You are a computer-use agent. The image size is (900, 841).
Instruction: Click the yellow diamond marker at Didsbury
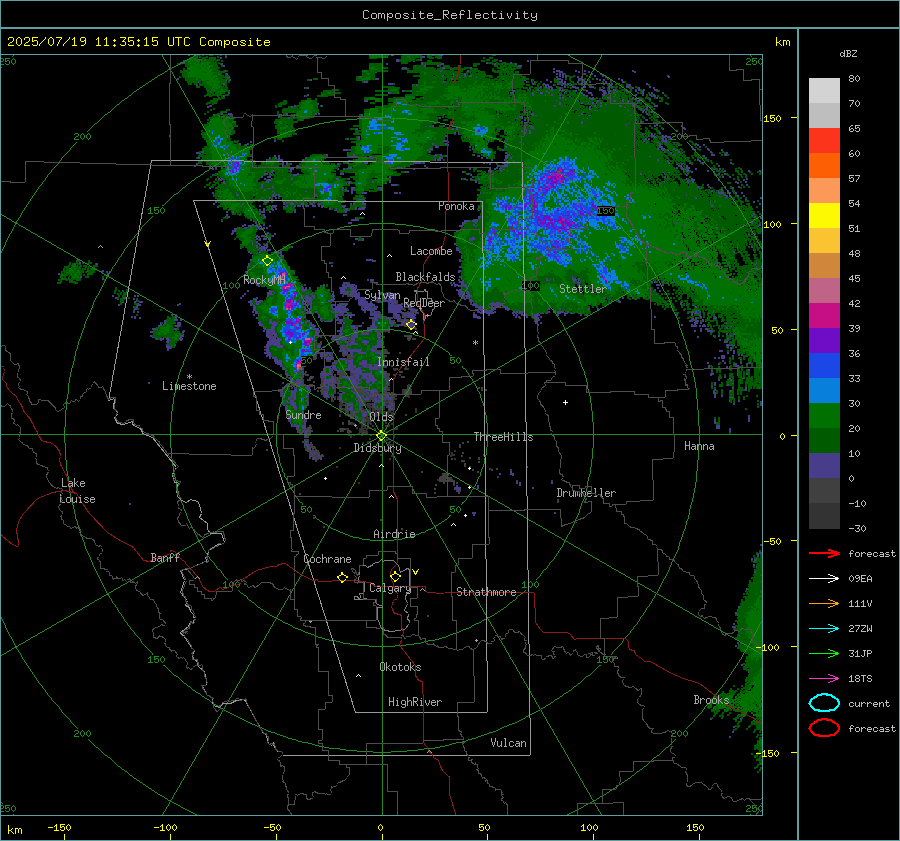click(x=381, y=436)
